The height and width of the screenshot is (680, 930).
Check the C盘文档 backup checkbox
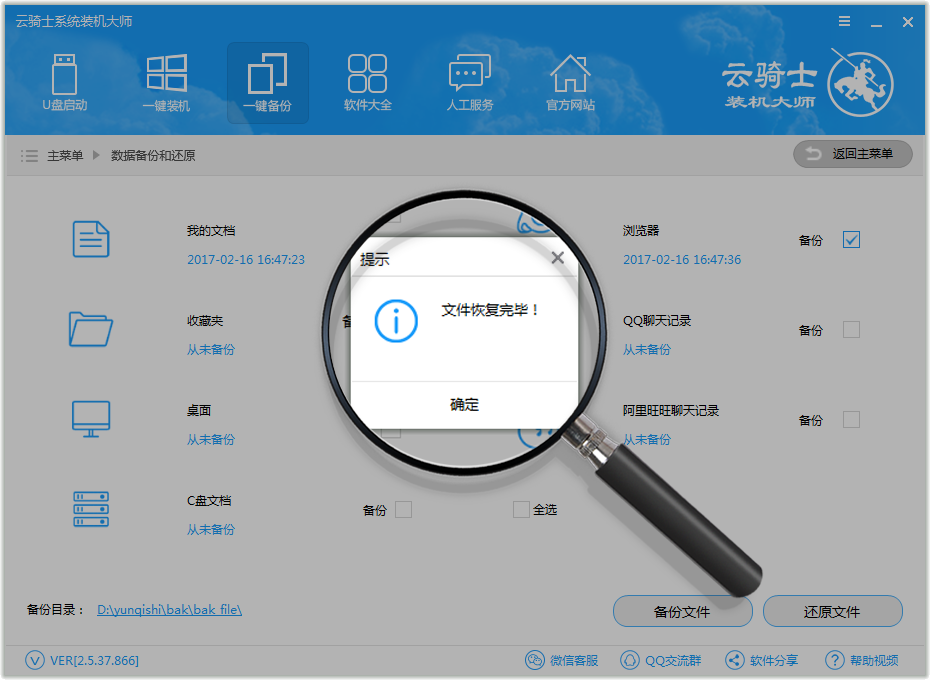tap(403, 510)
